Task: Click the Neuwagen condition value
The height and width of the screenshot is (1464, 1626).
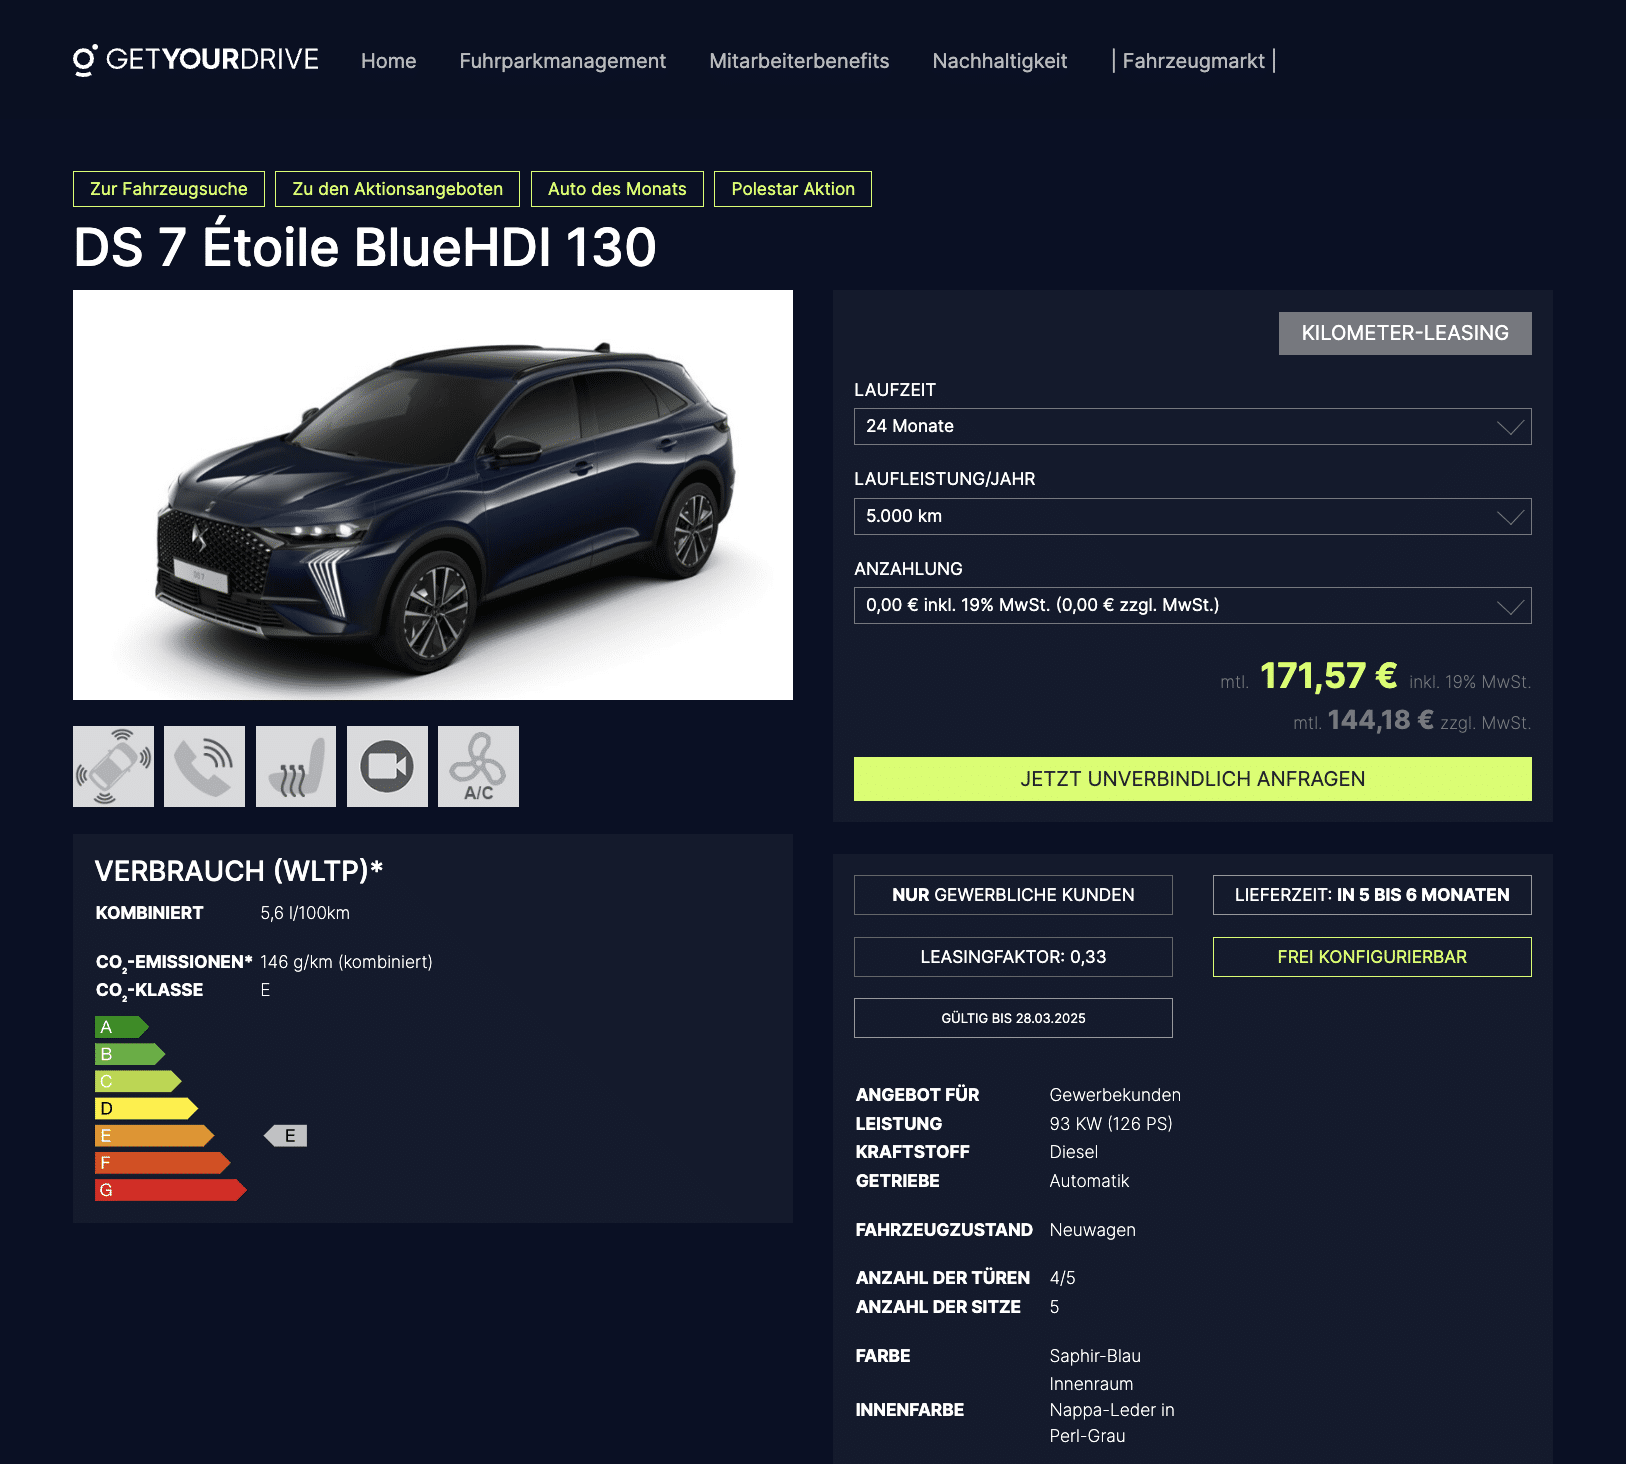Action: tap(1092, 1230)
